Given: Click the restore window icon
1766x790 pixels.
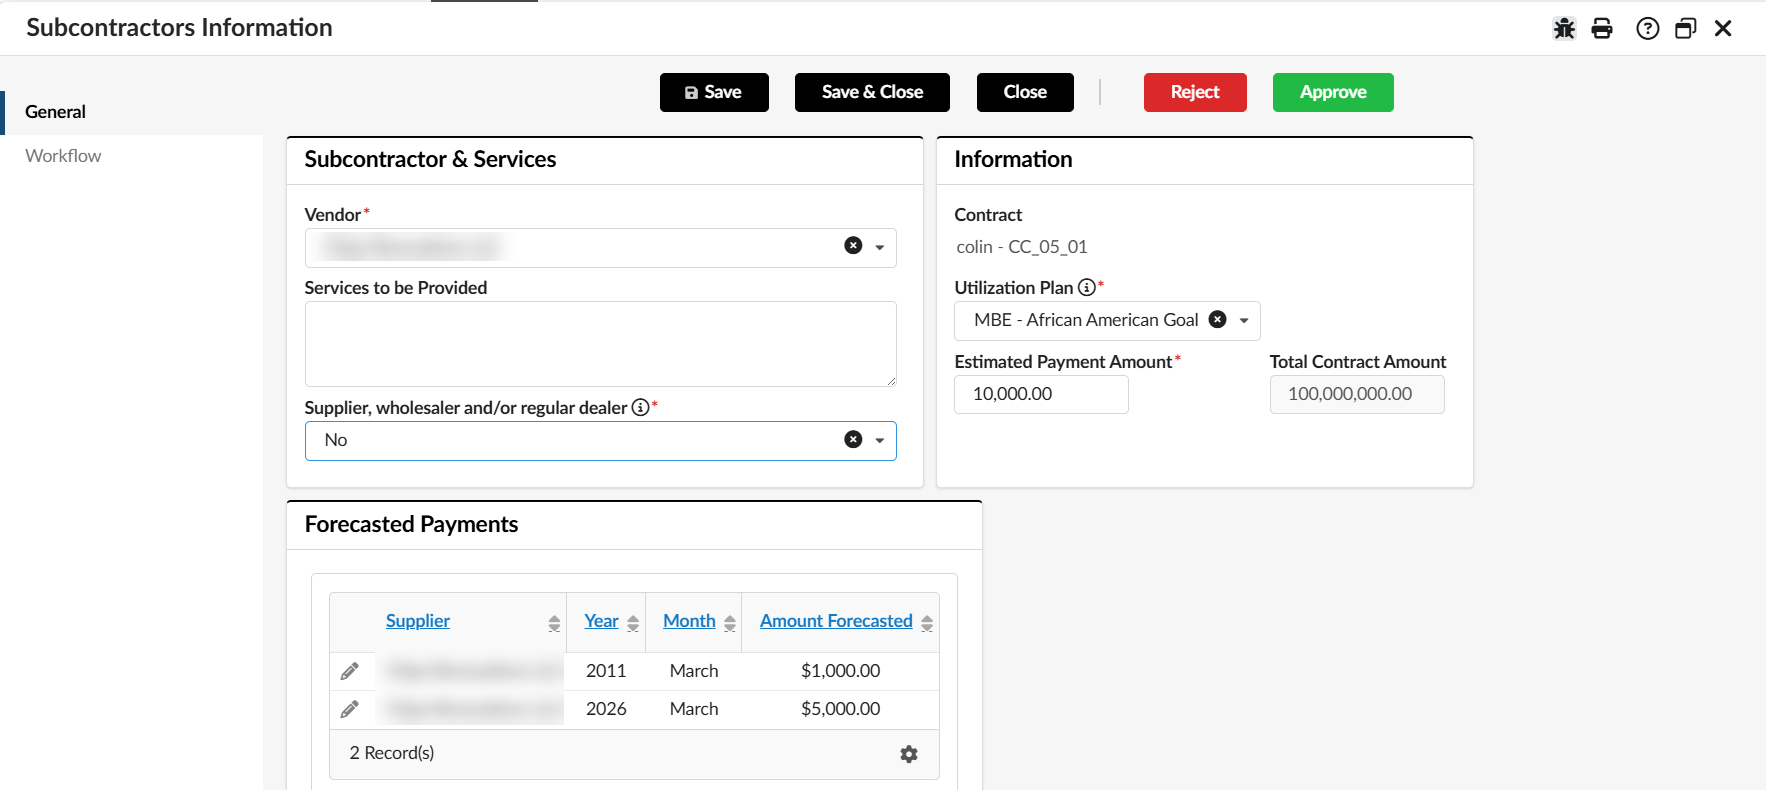Looking at the screenshot, I should 1686,29.
